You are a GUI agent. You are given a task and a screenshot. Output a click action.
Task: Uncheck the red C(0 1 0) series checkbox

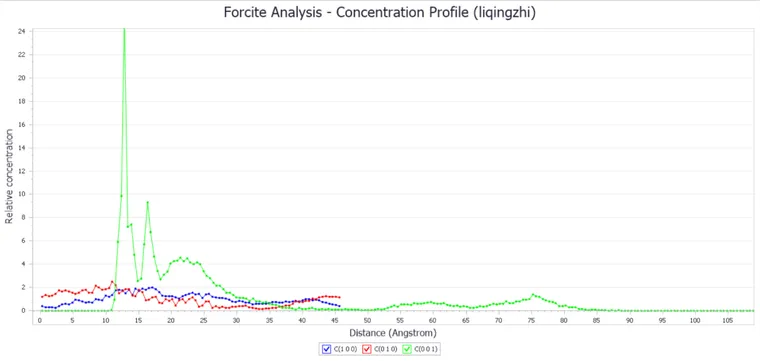pyautogui.click(x=367, y=348)
